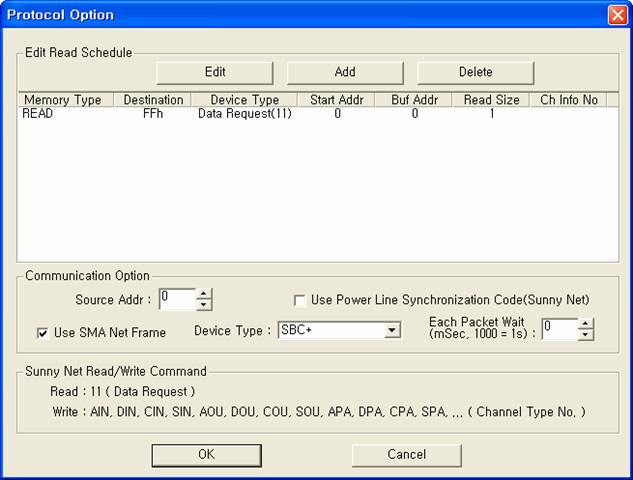Sort by Memory Type column header

(62, 100)
